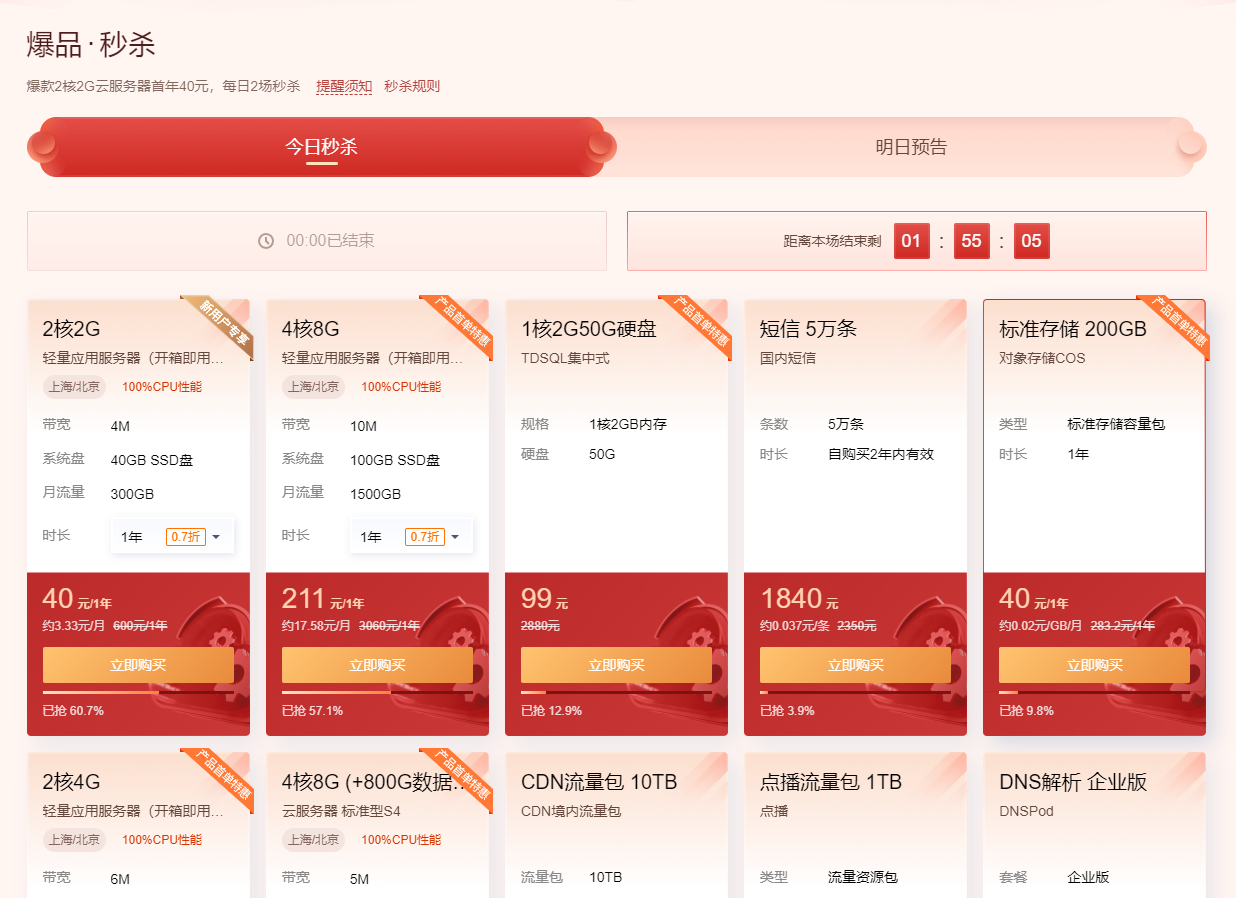Select the 今日秒杀 tab
This screenshot has height=898, width=1236.
(x=318, y=146)
